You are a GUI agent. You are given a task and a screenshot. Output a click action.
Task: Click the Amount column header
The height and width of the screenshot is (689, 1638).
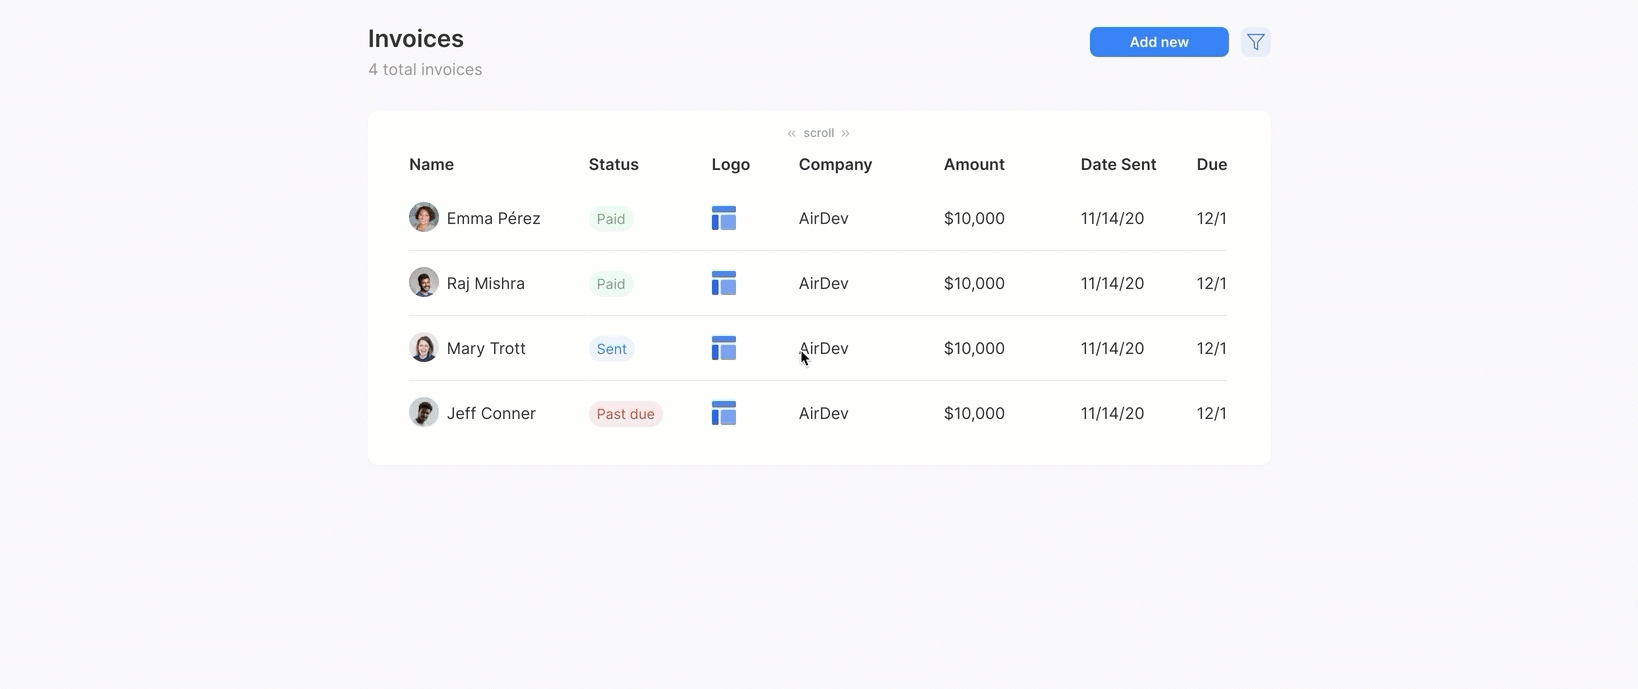tap(973, 165)
